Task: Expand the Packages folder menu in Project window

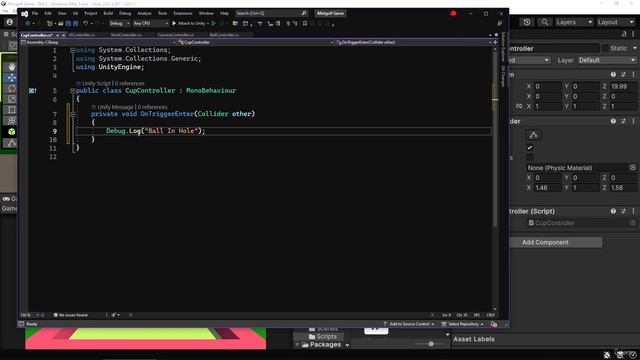Action: click(x=347, y=345)
